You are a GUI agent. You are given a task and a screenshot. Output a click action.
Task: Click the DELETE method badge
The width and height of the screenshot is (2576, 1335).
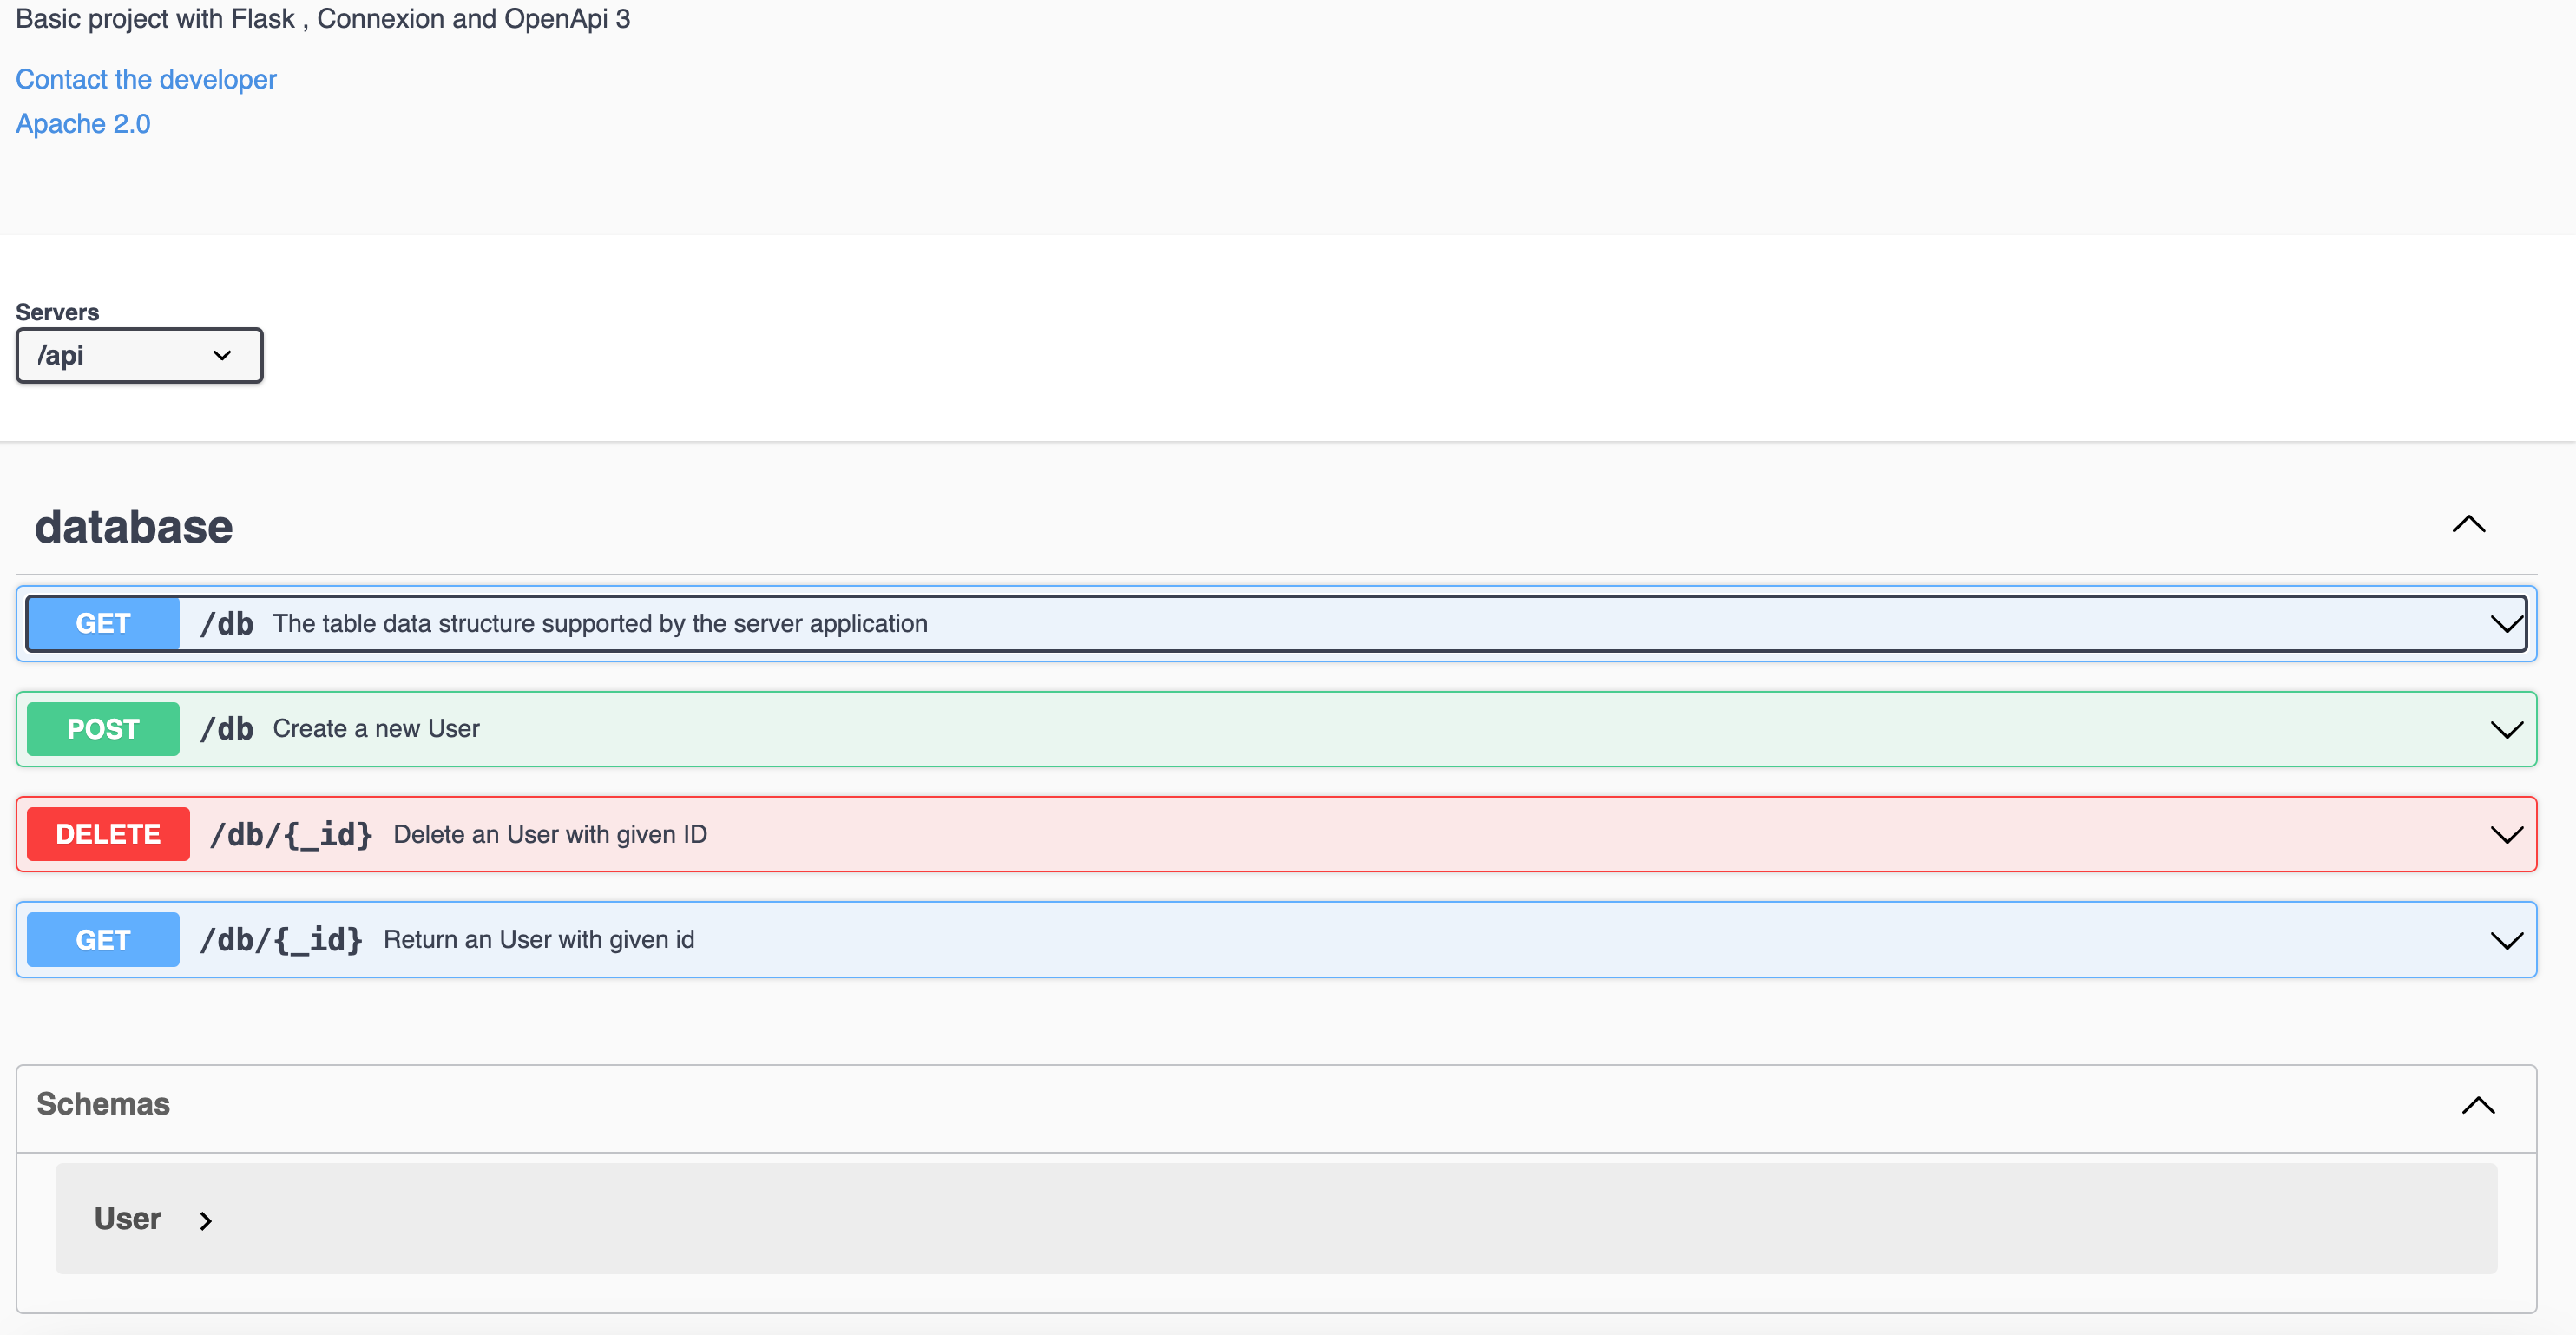108,834
